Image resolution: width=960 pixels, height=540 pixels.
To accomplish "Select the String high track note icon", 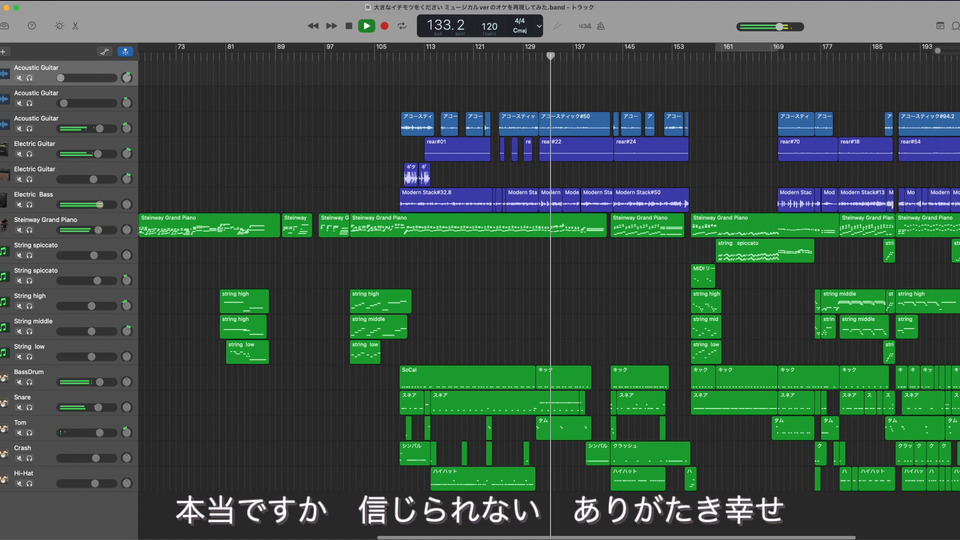I will (x=4, y=301).
